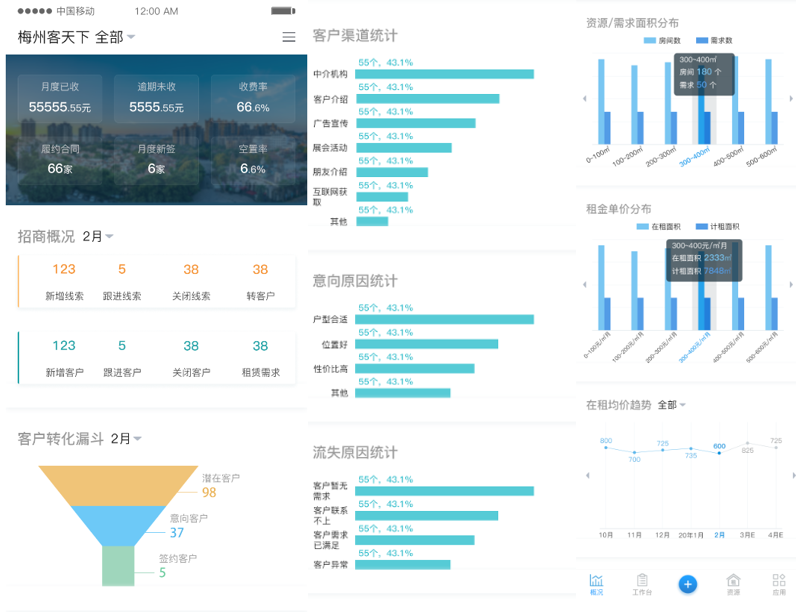Screen dimensions: 802x615
Task: View the 123 新增客户 stat
Action: click(x=64, y=358)
